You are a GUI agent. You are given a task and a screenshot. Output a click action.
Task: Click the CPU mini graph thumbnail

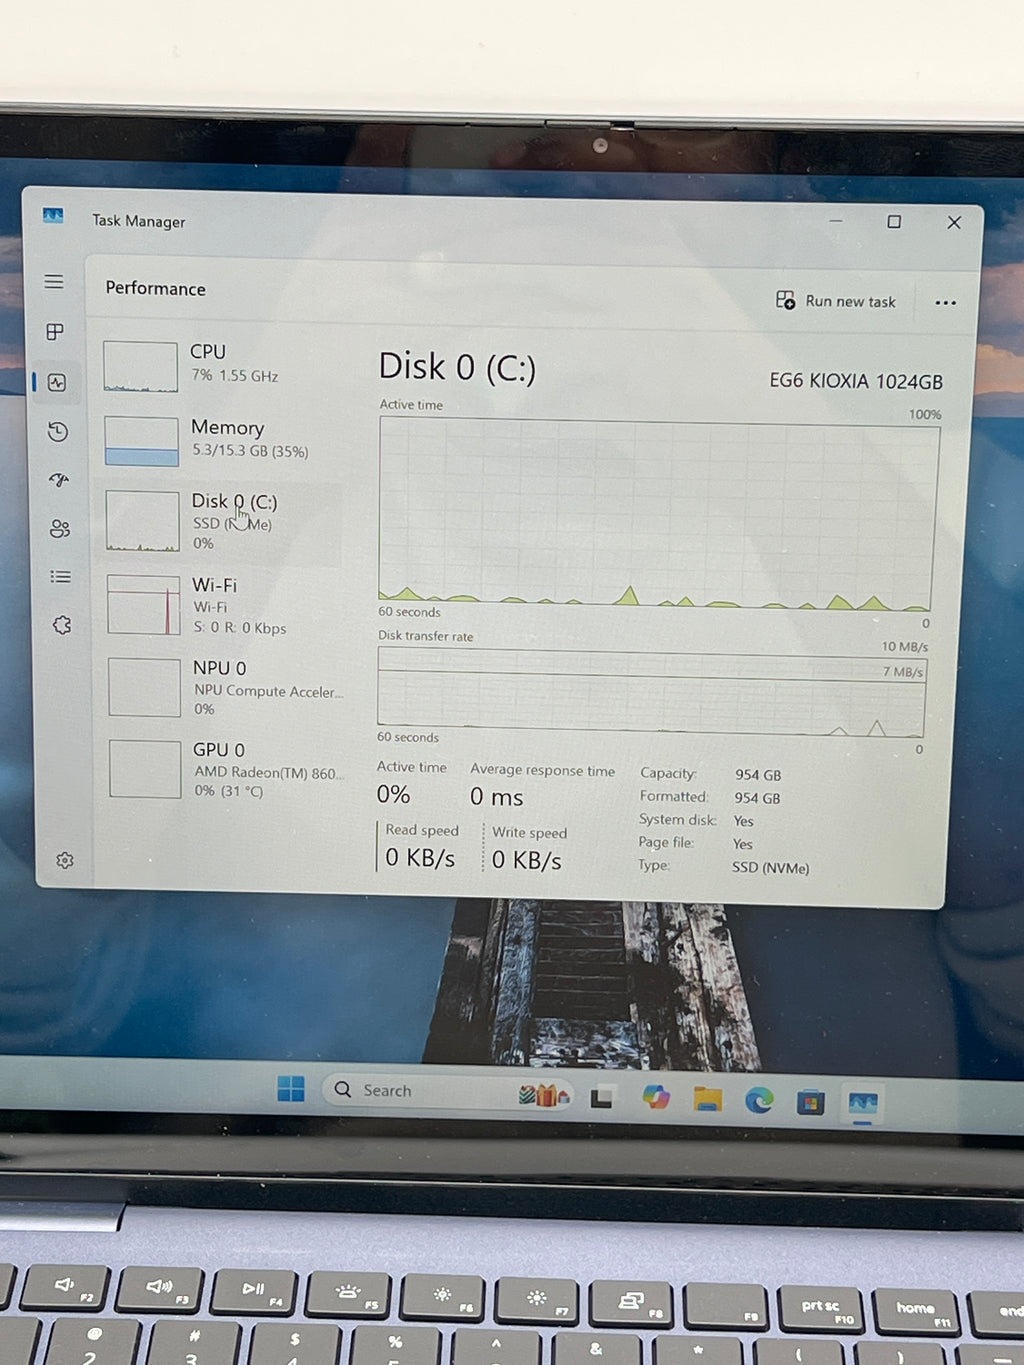coord(140,366)
